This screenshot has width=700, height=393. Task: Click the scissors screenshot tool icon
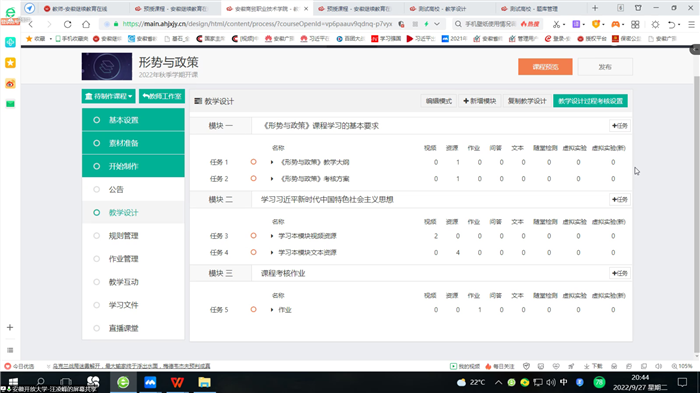[556, 24]
